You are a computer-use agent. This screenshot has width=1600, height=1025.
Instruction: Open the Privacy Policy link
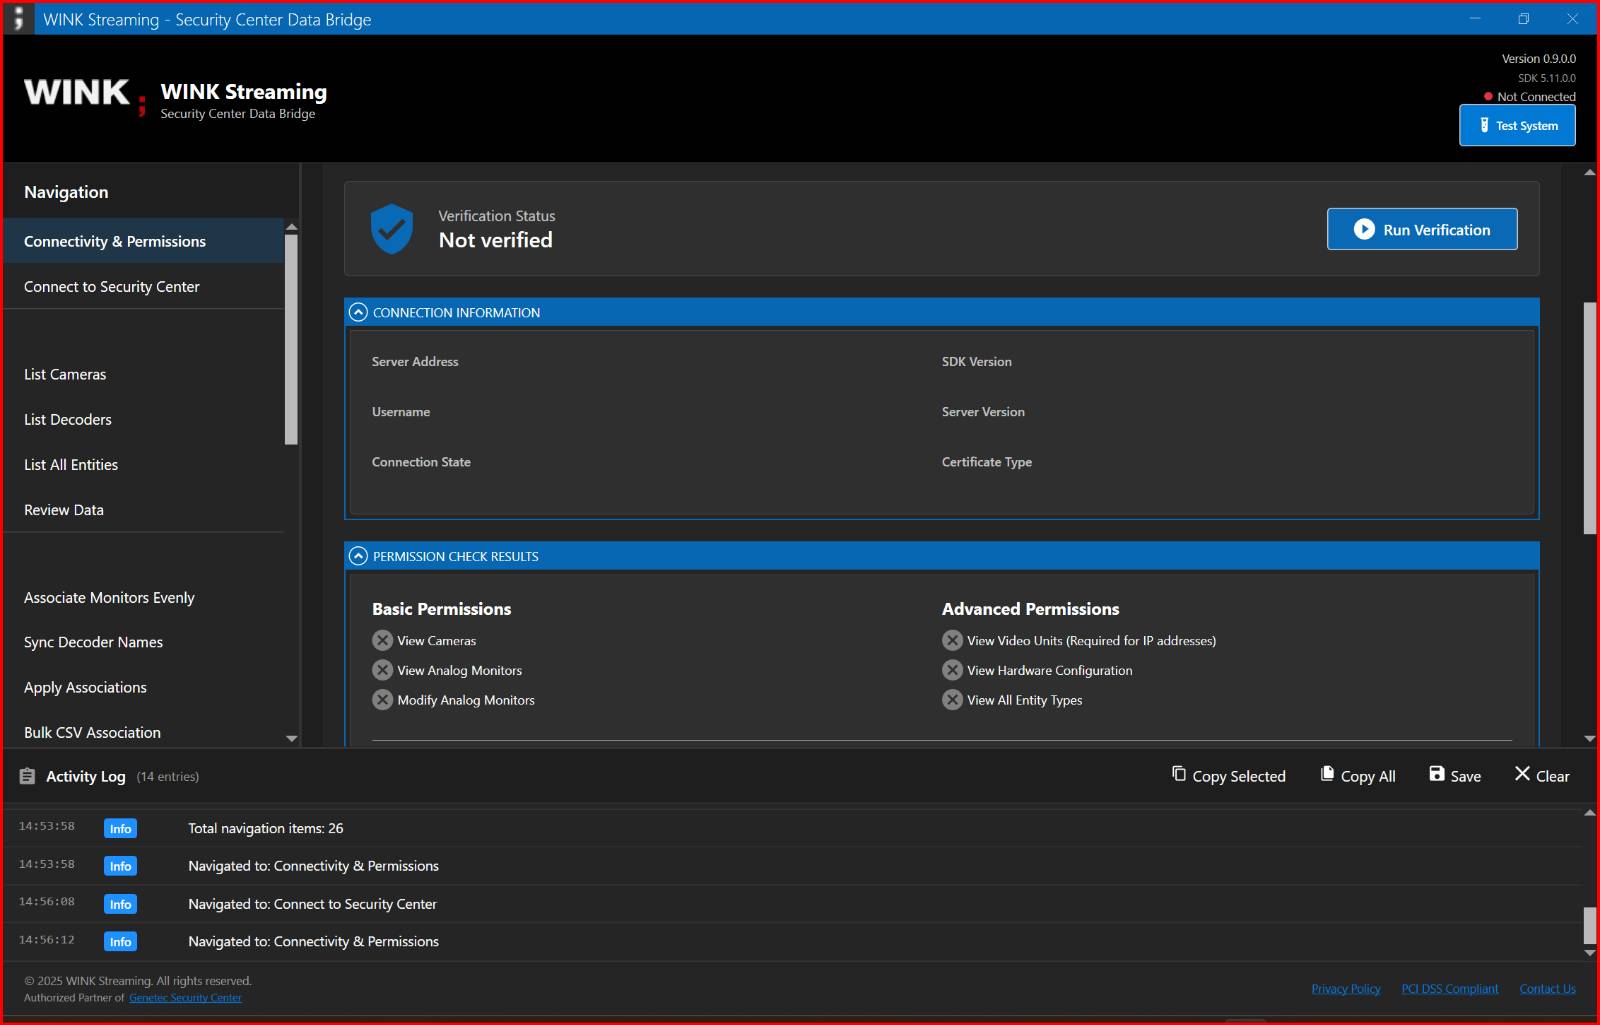coord(1346,989)
